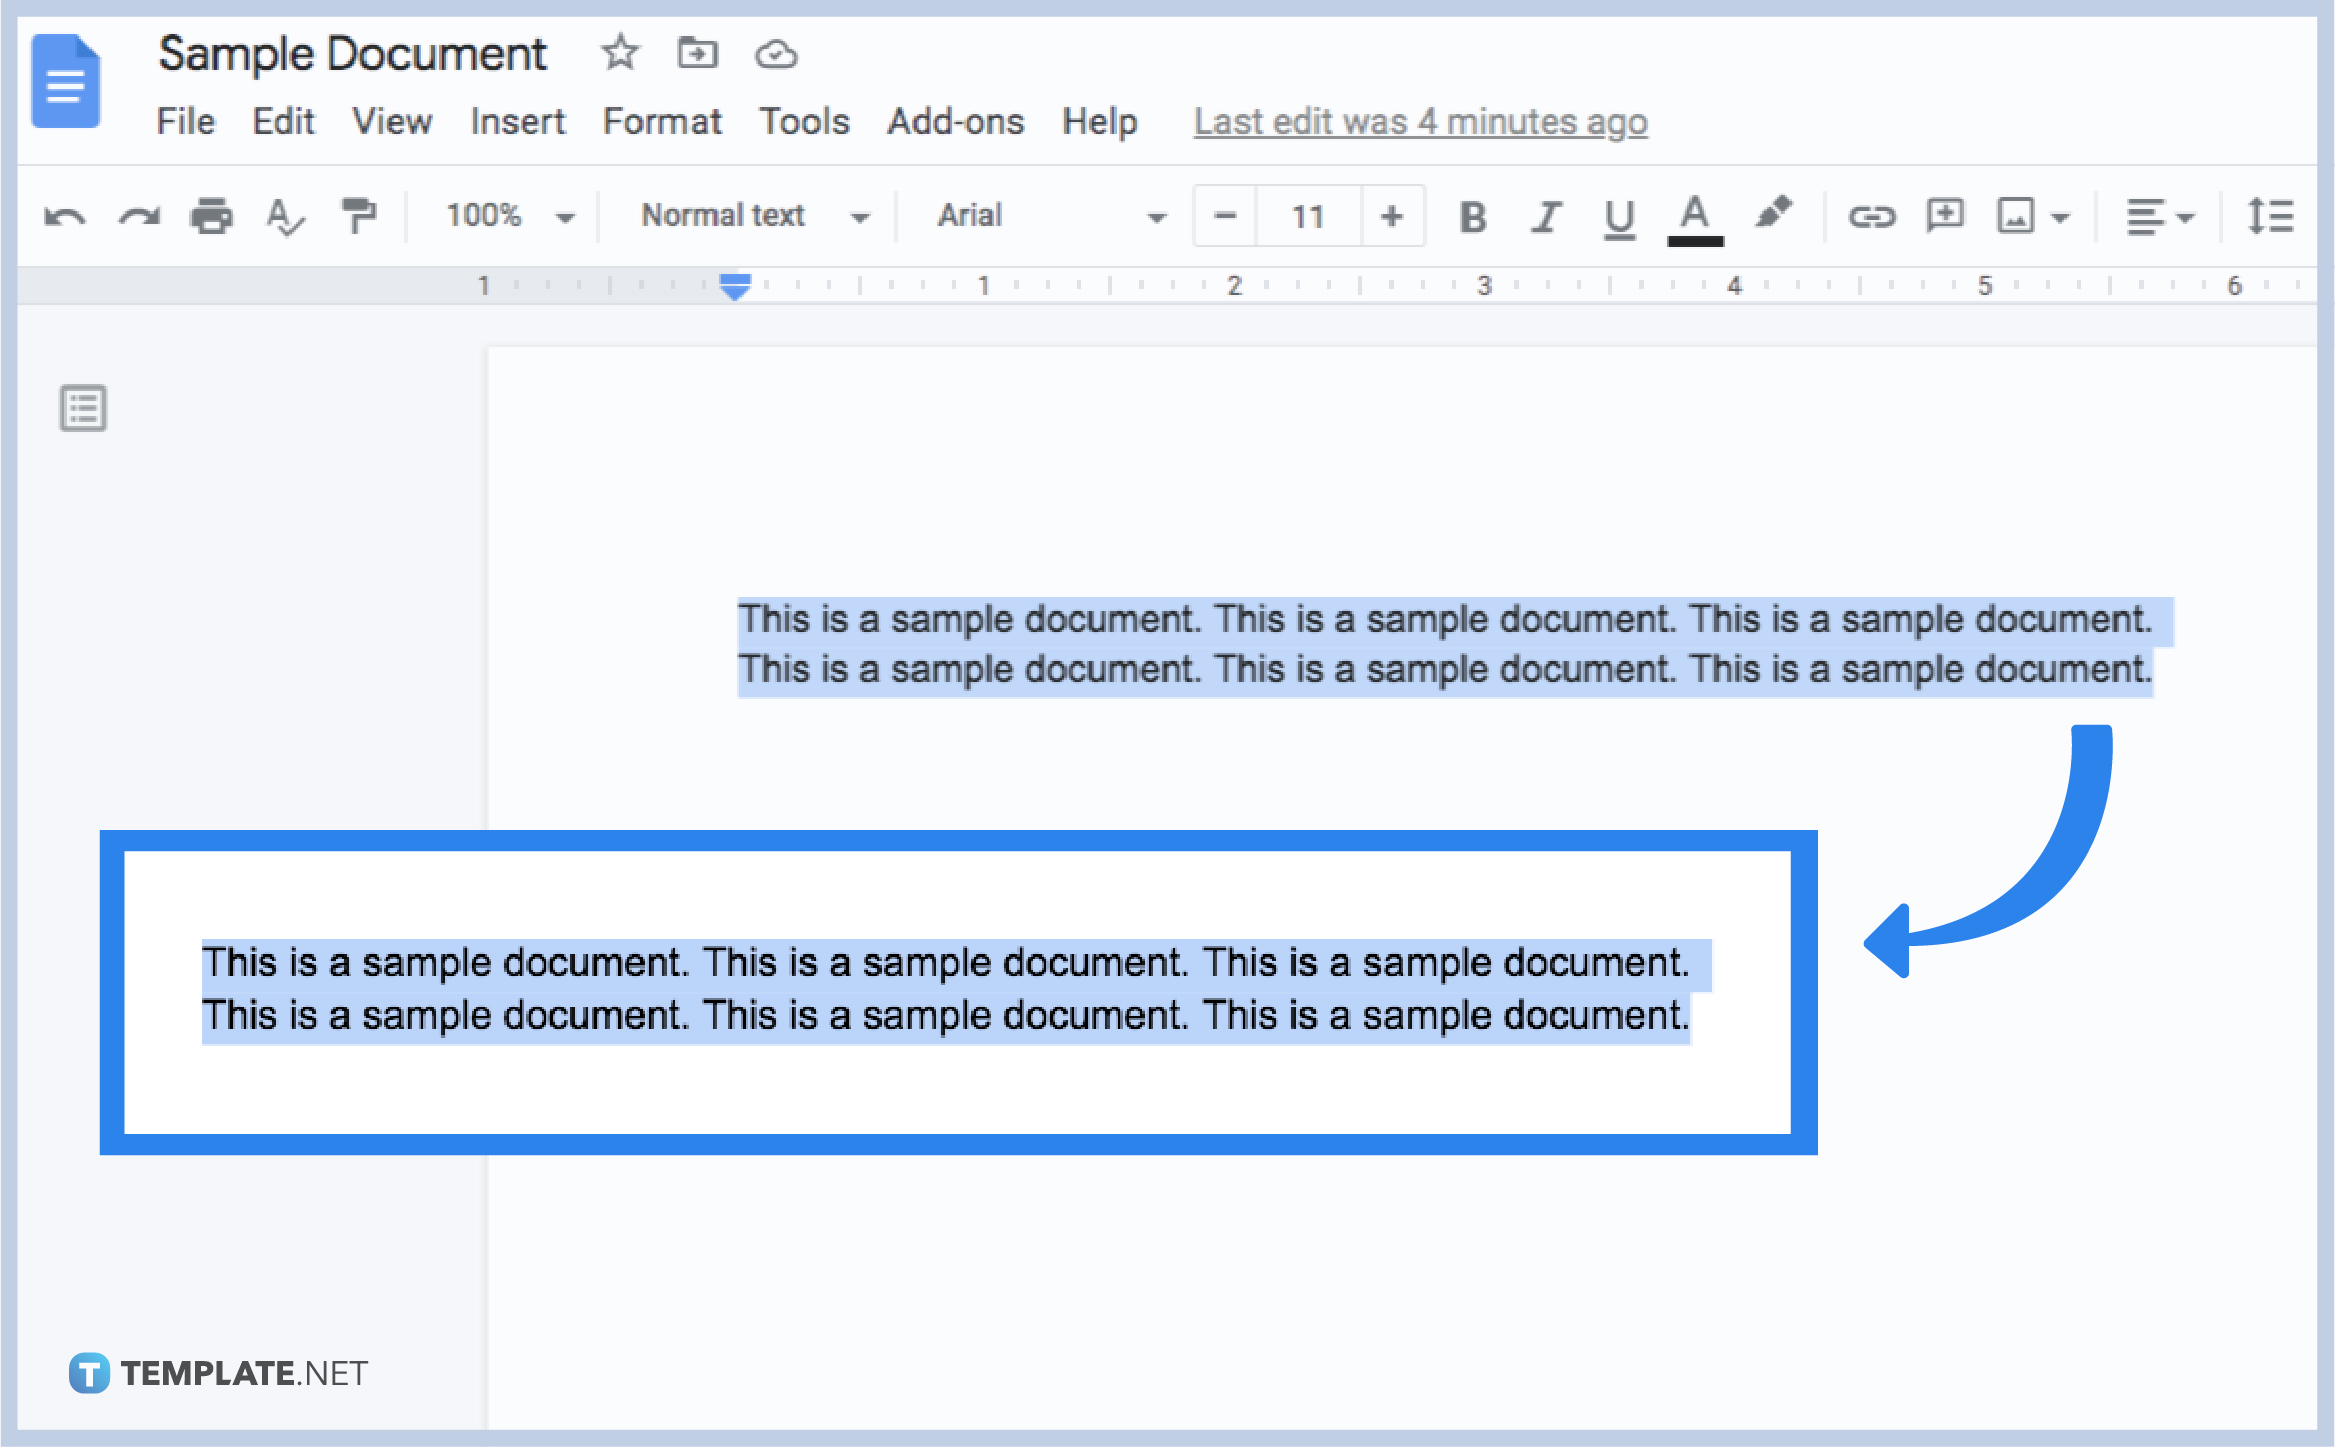This screenshot has width=2335, height=1447.
Task: Click the font size increase plus button
Action: click(x=1396, y=218)
